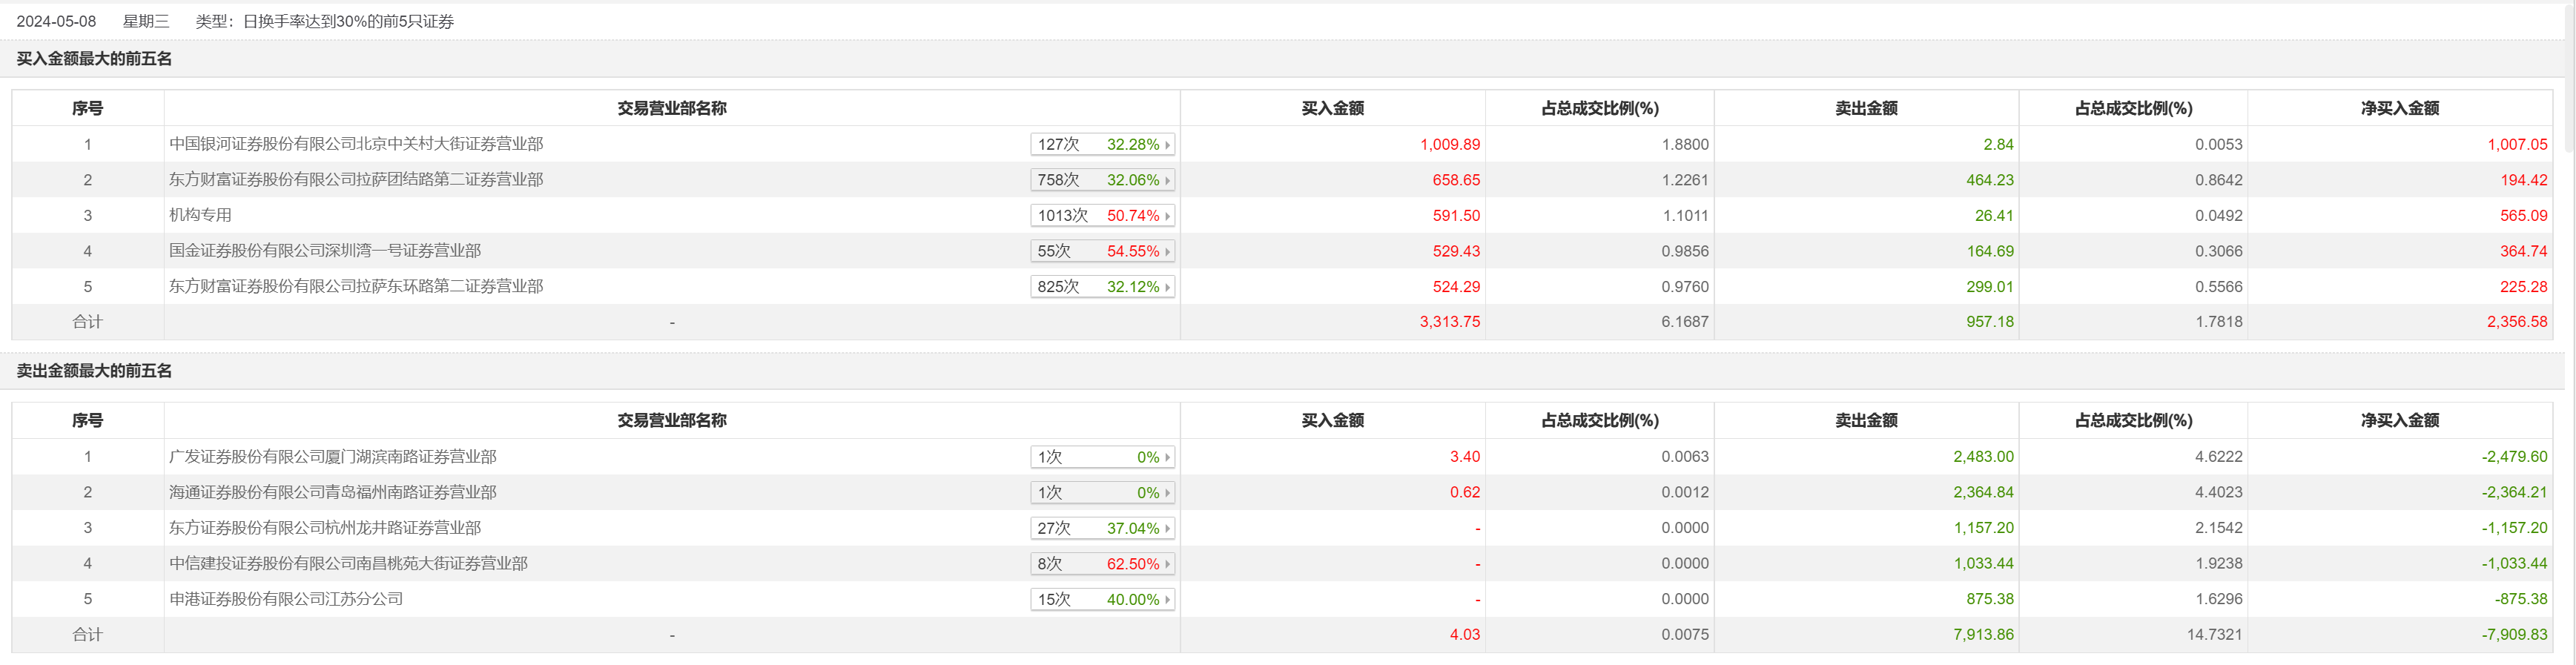This screenshot has height=665, width=2576.
Task: Open 东方财富证券拉萨东环路第二证券营业部 link
Action: 356,287
